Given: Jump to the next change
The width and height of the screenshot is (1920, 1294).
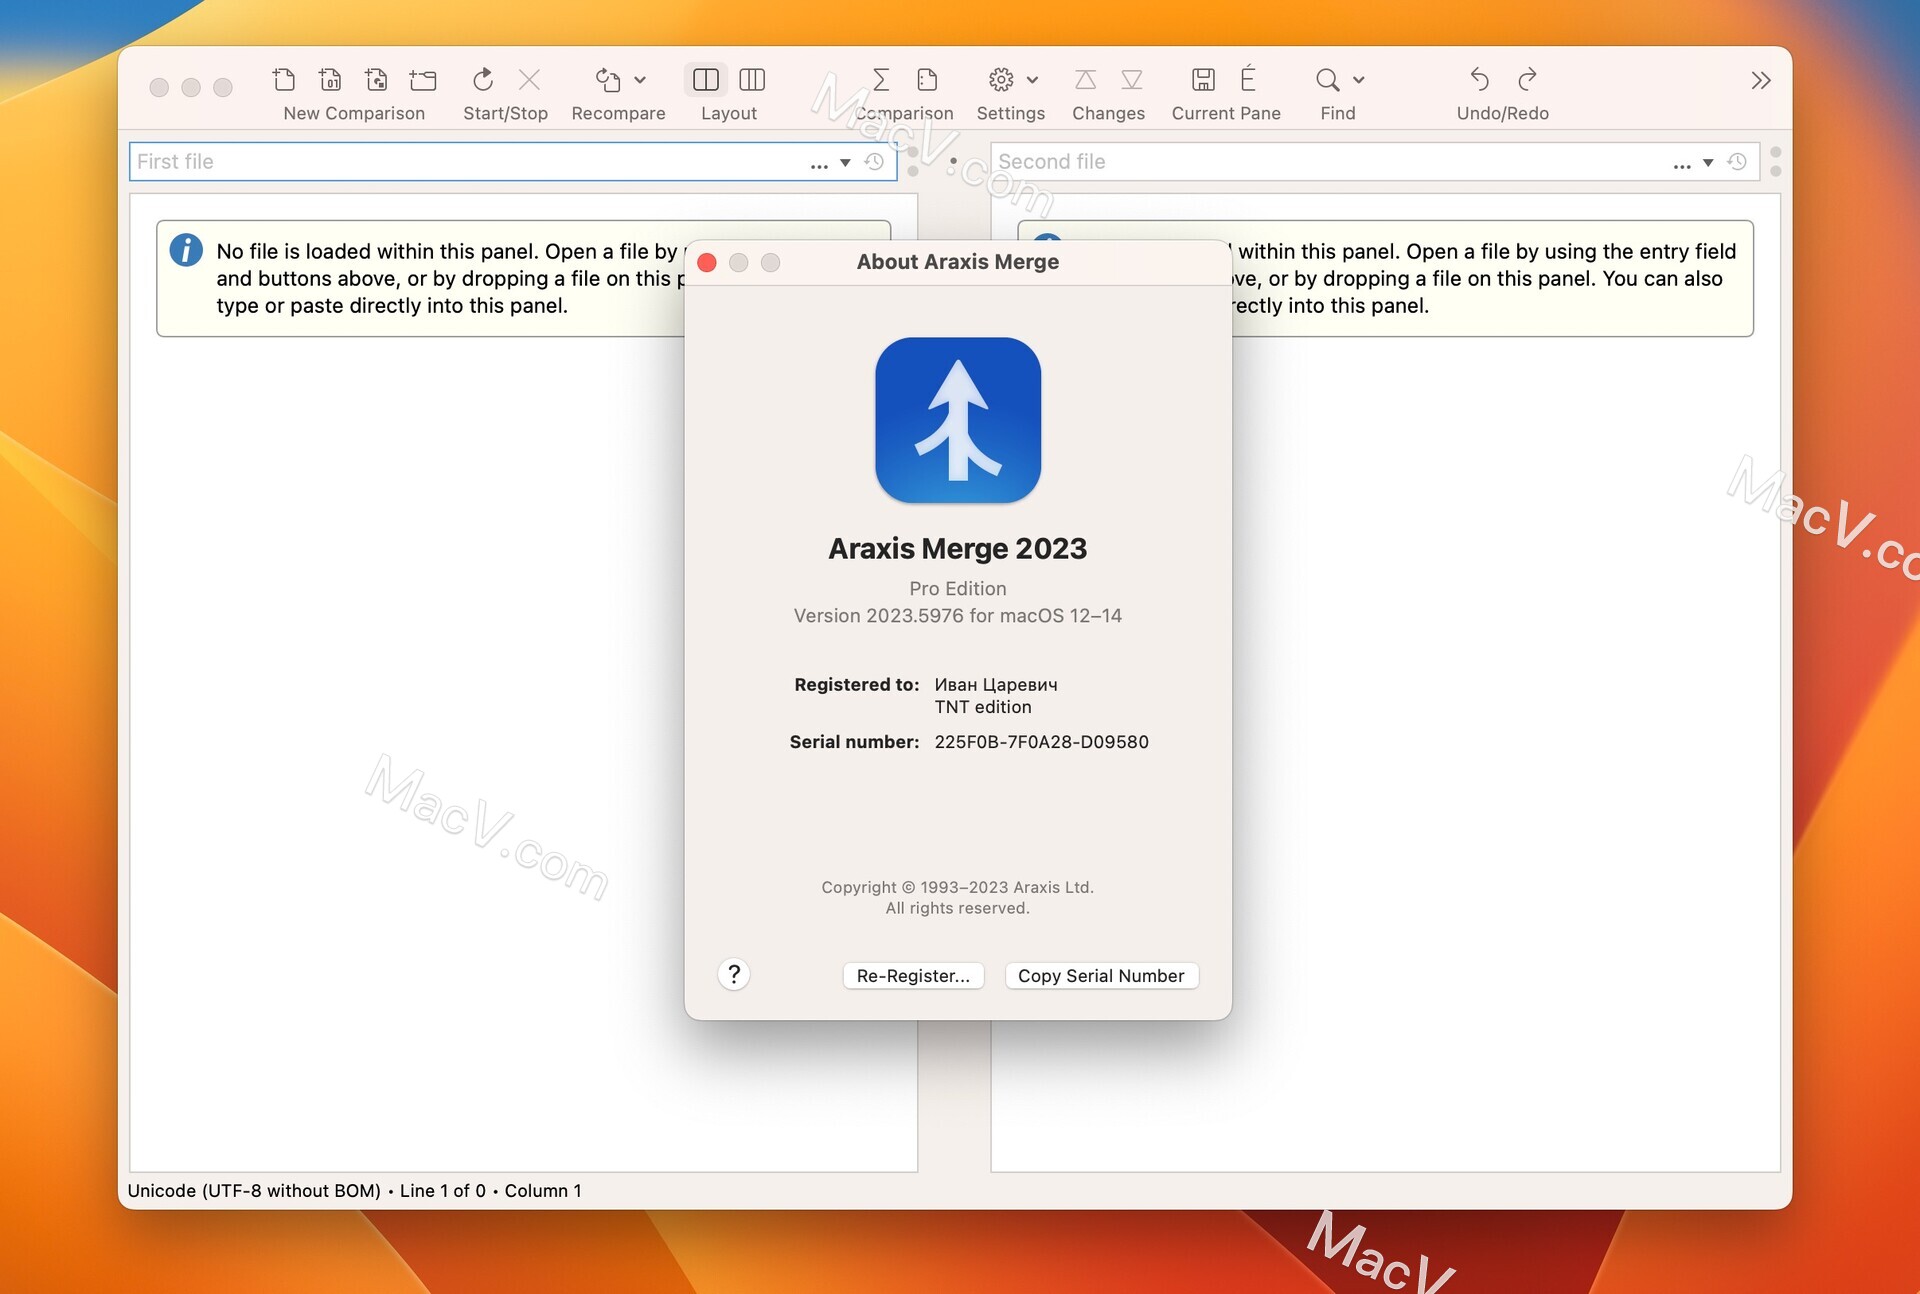Looking at the screenshot, I should pos(1132,79).
